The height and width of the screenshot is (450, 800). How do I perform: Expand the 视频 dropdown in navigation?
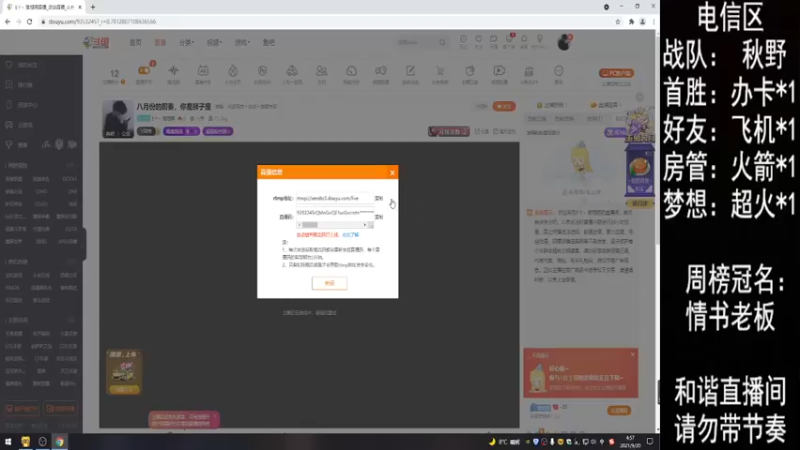pyautogui.click(x=214, y=43)
